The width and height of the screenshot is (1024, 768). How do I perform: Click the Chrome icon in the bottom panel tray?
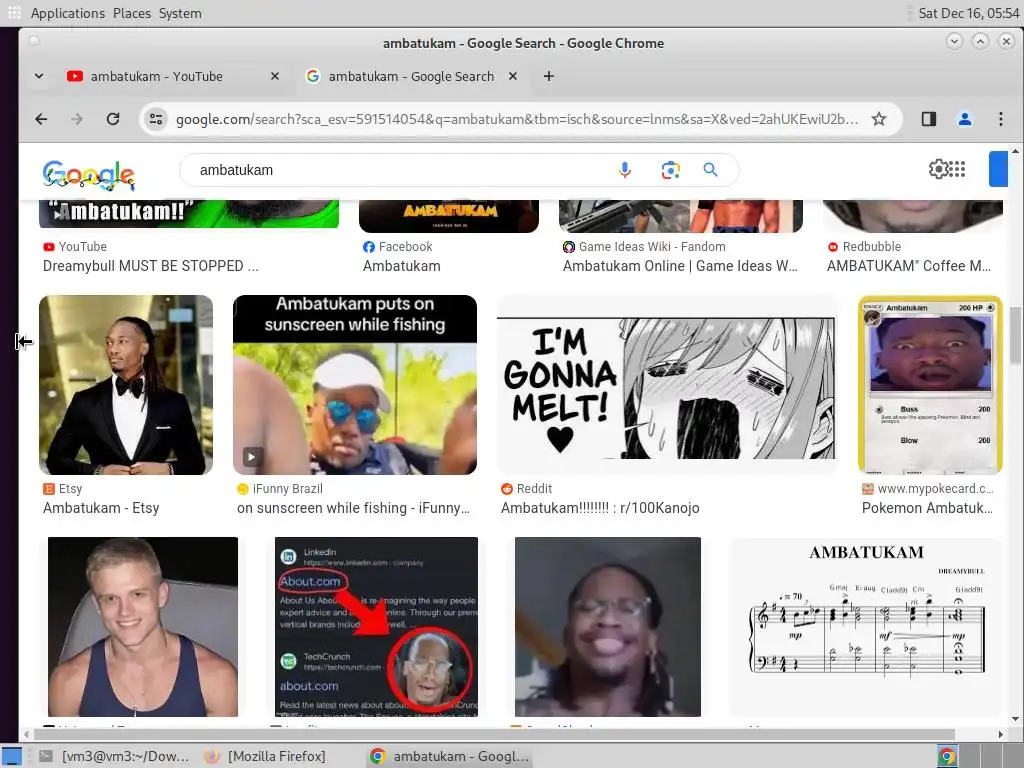[947, 756]
